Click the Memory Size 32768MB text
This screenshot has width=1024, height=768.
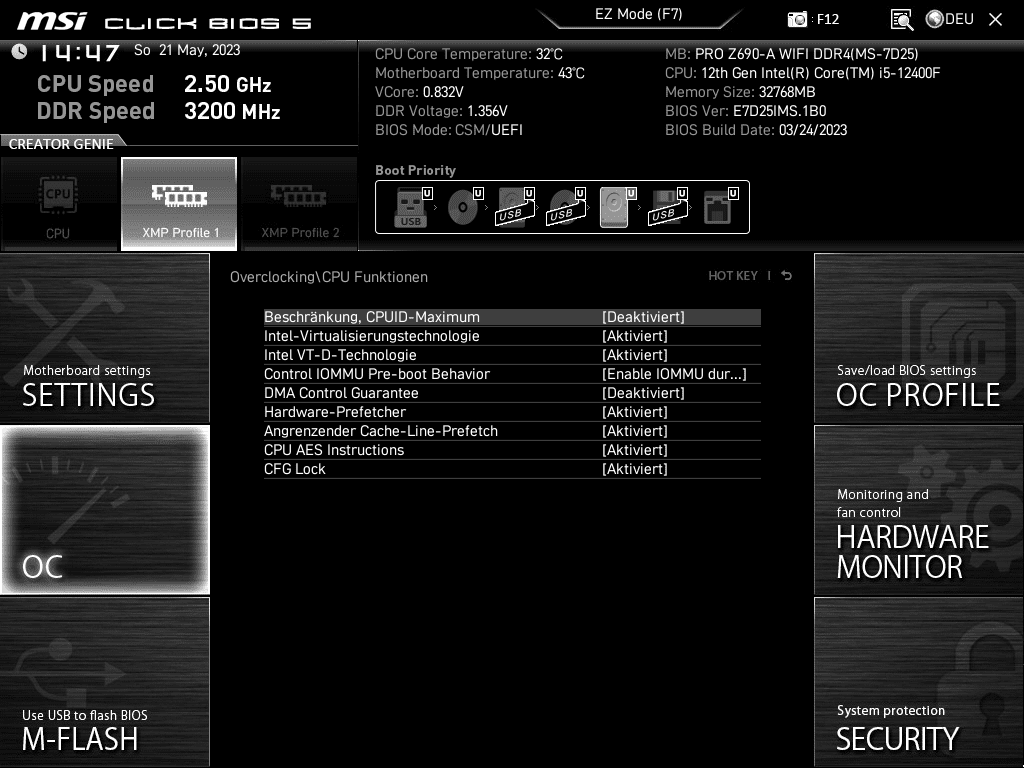click(x=740, y=91)
